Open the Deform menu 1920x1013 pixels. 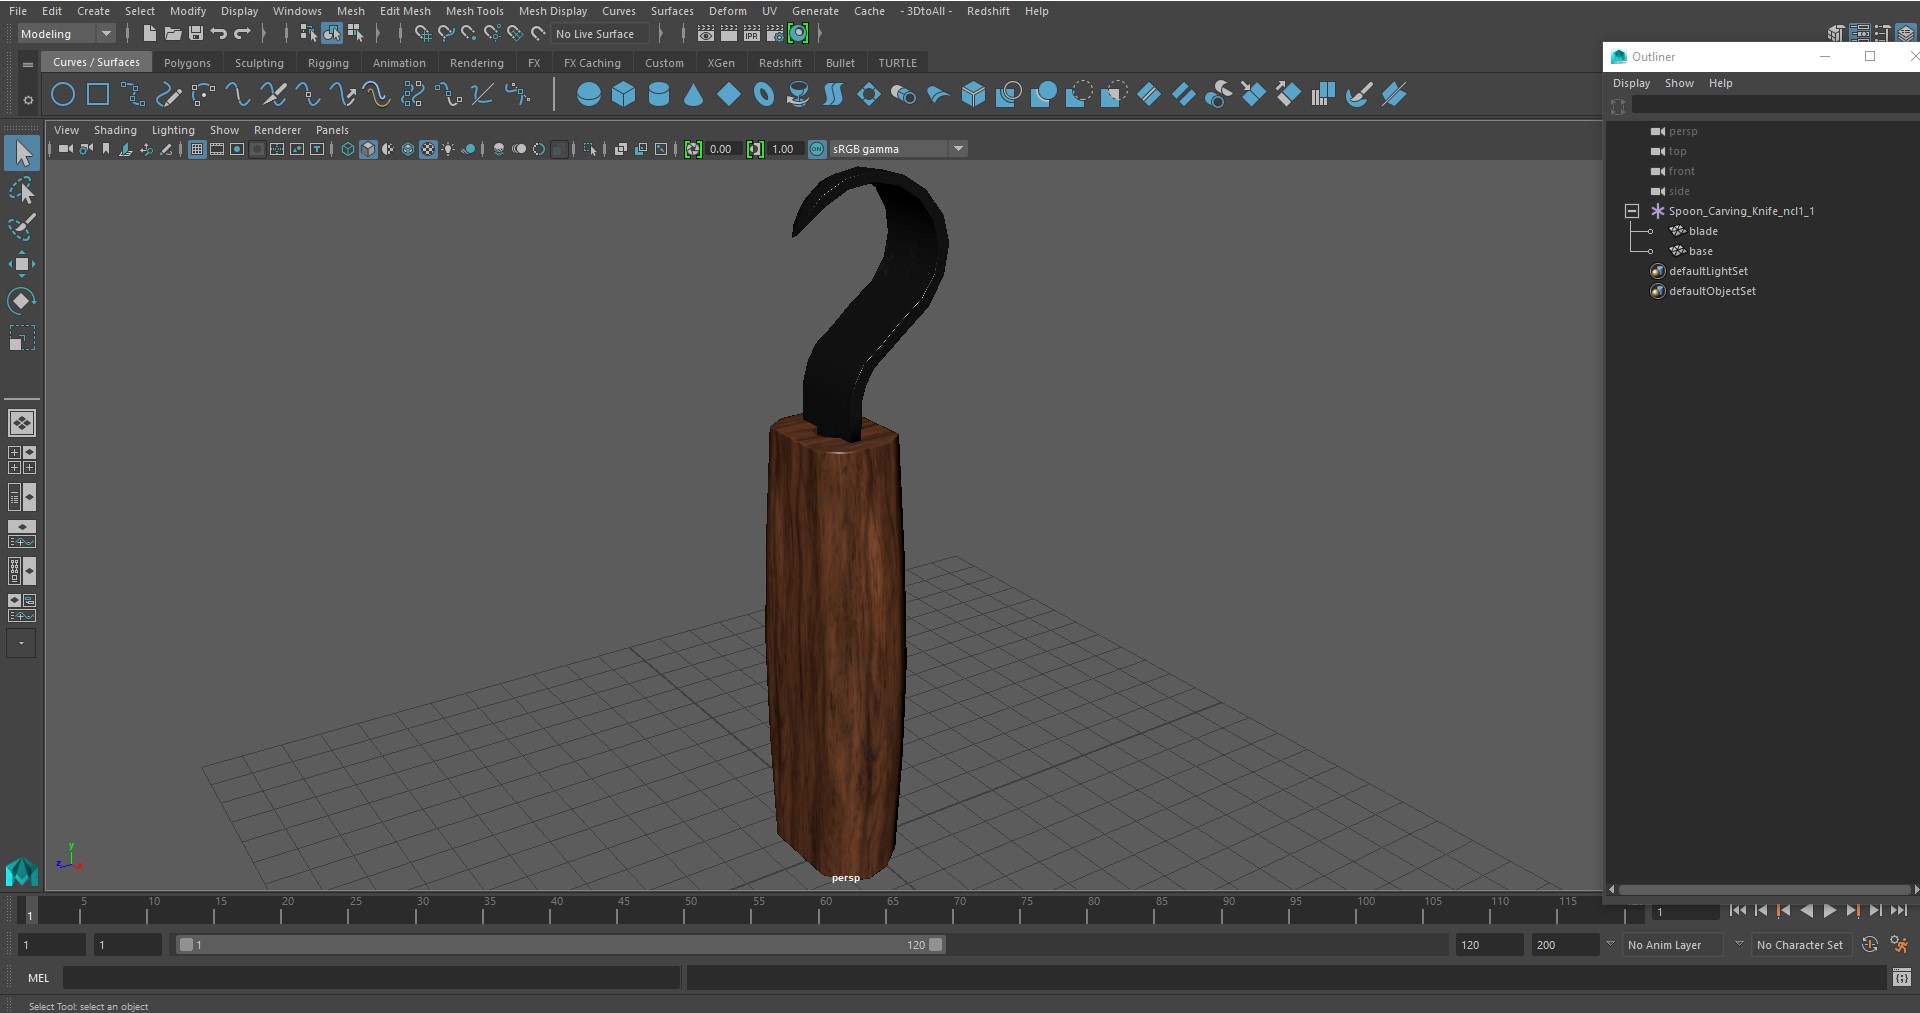(727, 11)
